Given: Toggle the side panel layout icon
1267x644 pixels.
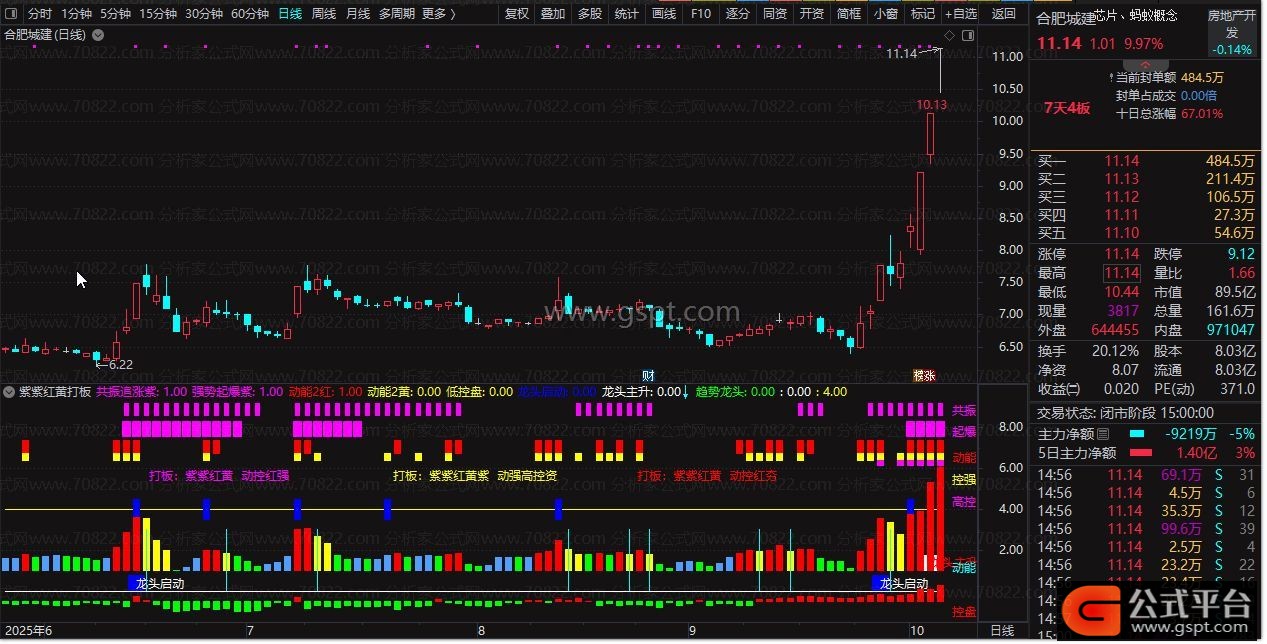Looking at the screenshot, I should (967, 34).
